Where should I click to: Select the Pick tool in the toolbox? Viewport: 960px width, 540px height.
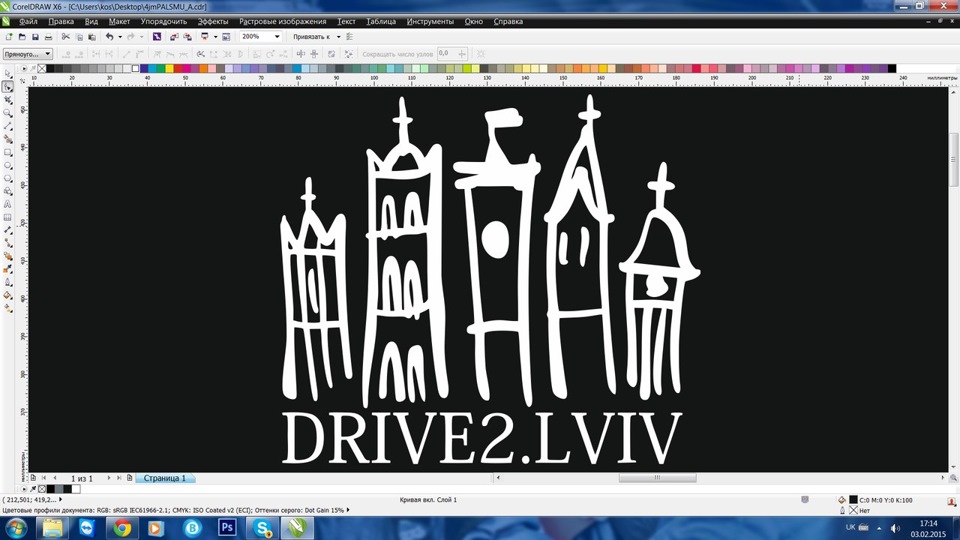[x=7, y=74]
